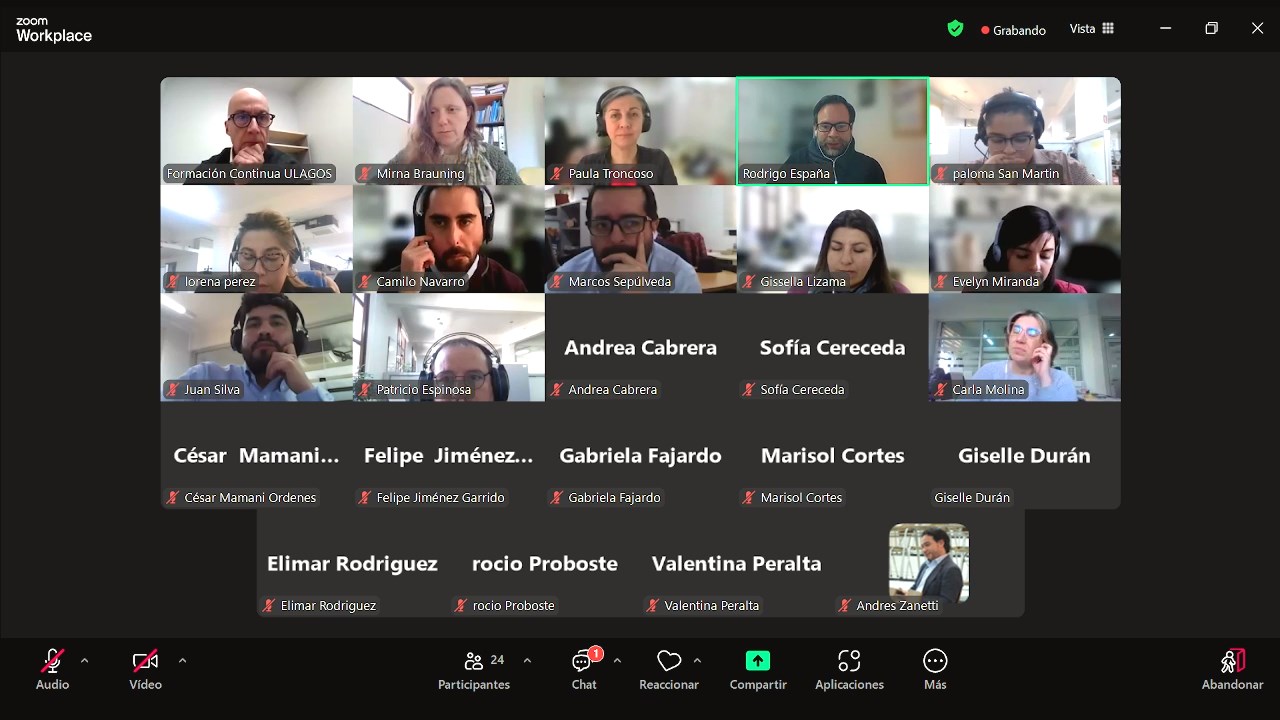
Task: Click the green encryption shield icon
Action: click(955, 29)
